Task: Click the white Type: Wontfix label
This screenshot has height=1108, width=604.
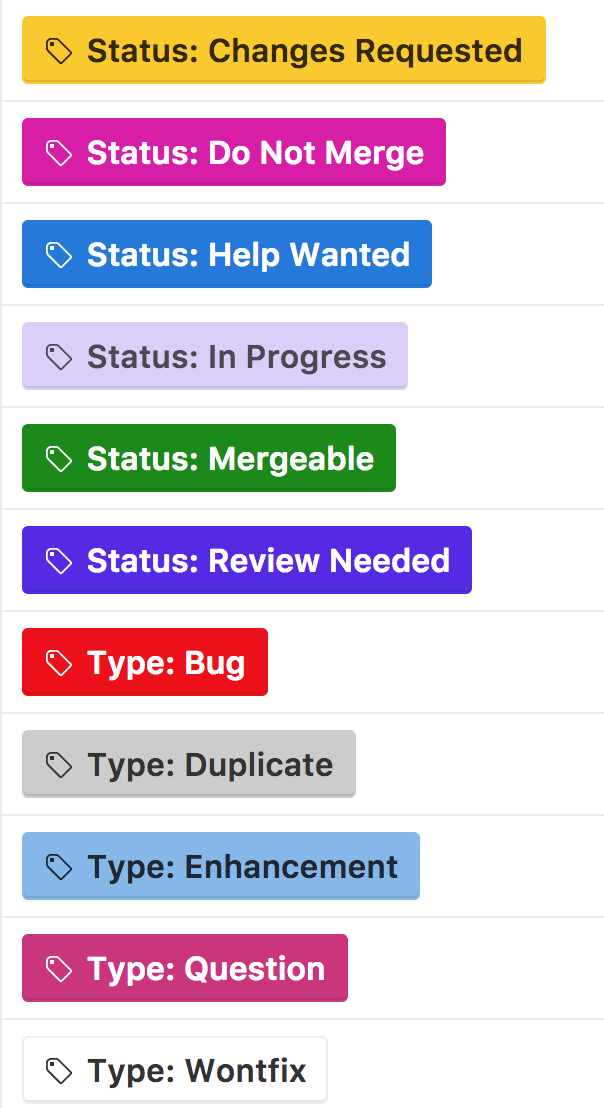Action: click(173, 1069)
